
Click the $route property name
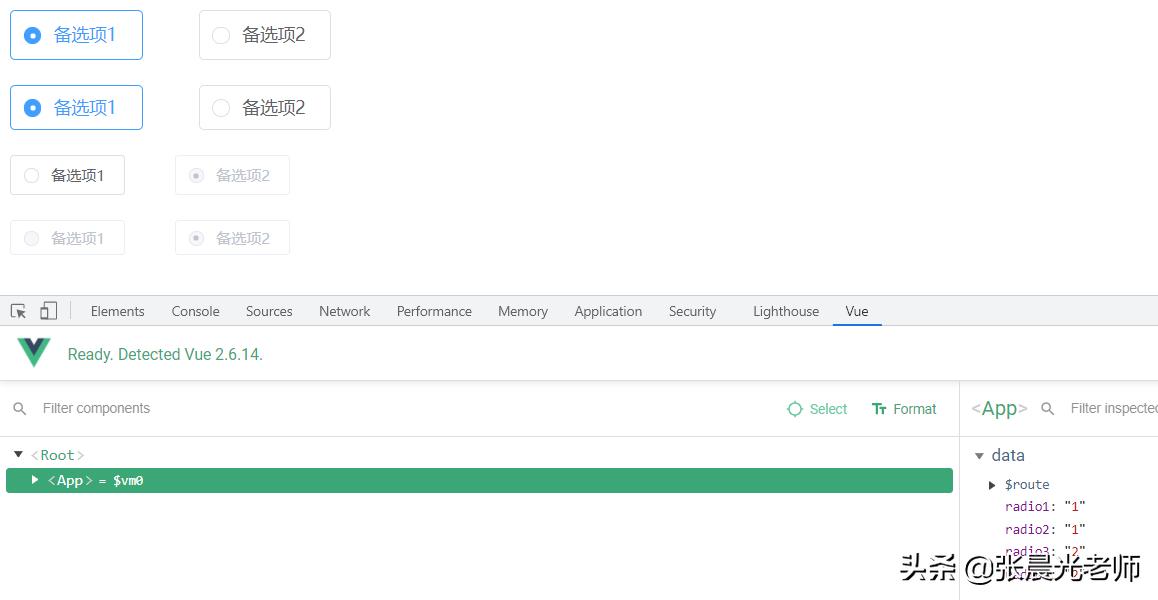coord(1027,485)
